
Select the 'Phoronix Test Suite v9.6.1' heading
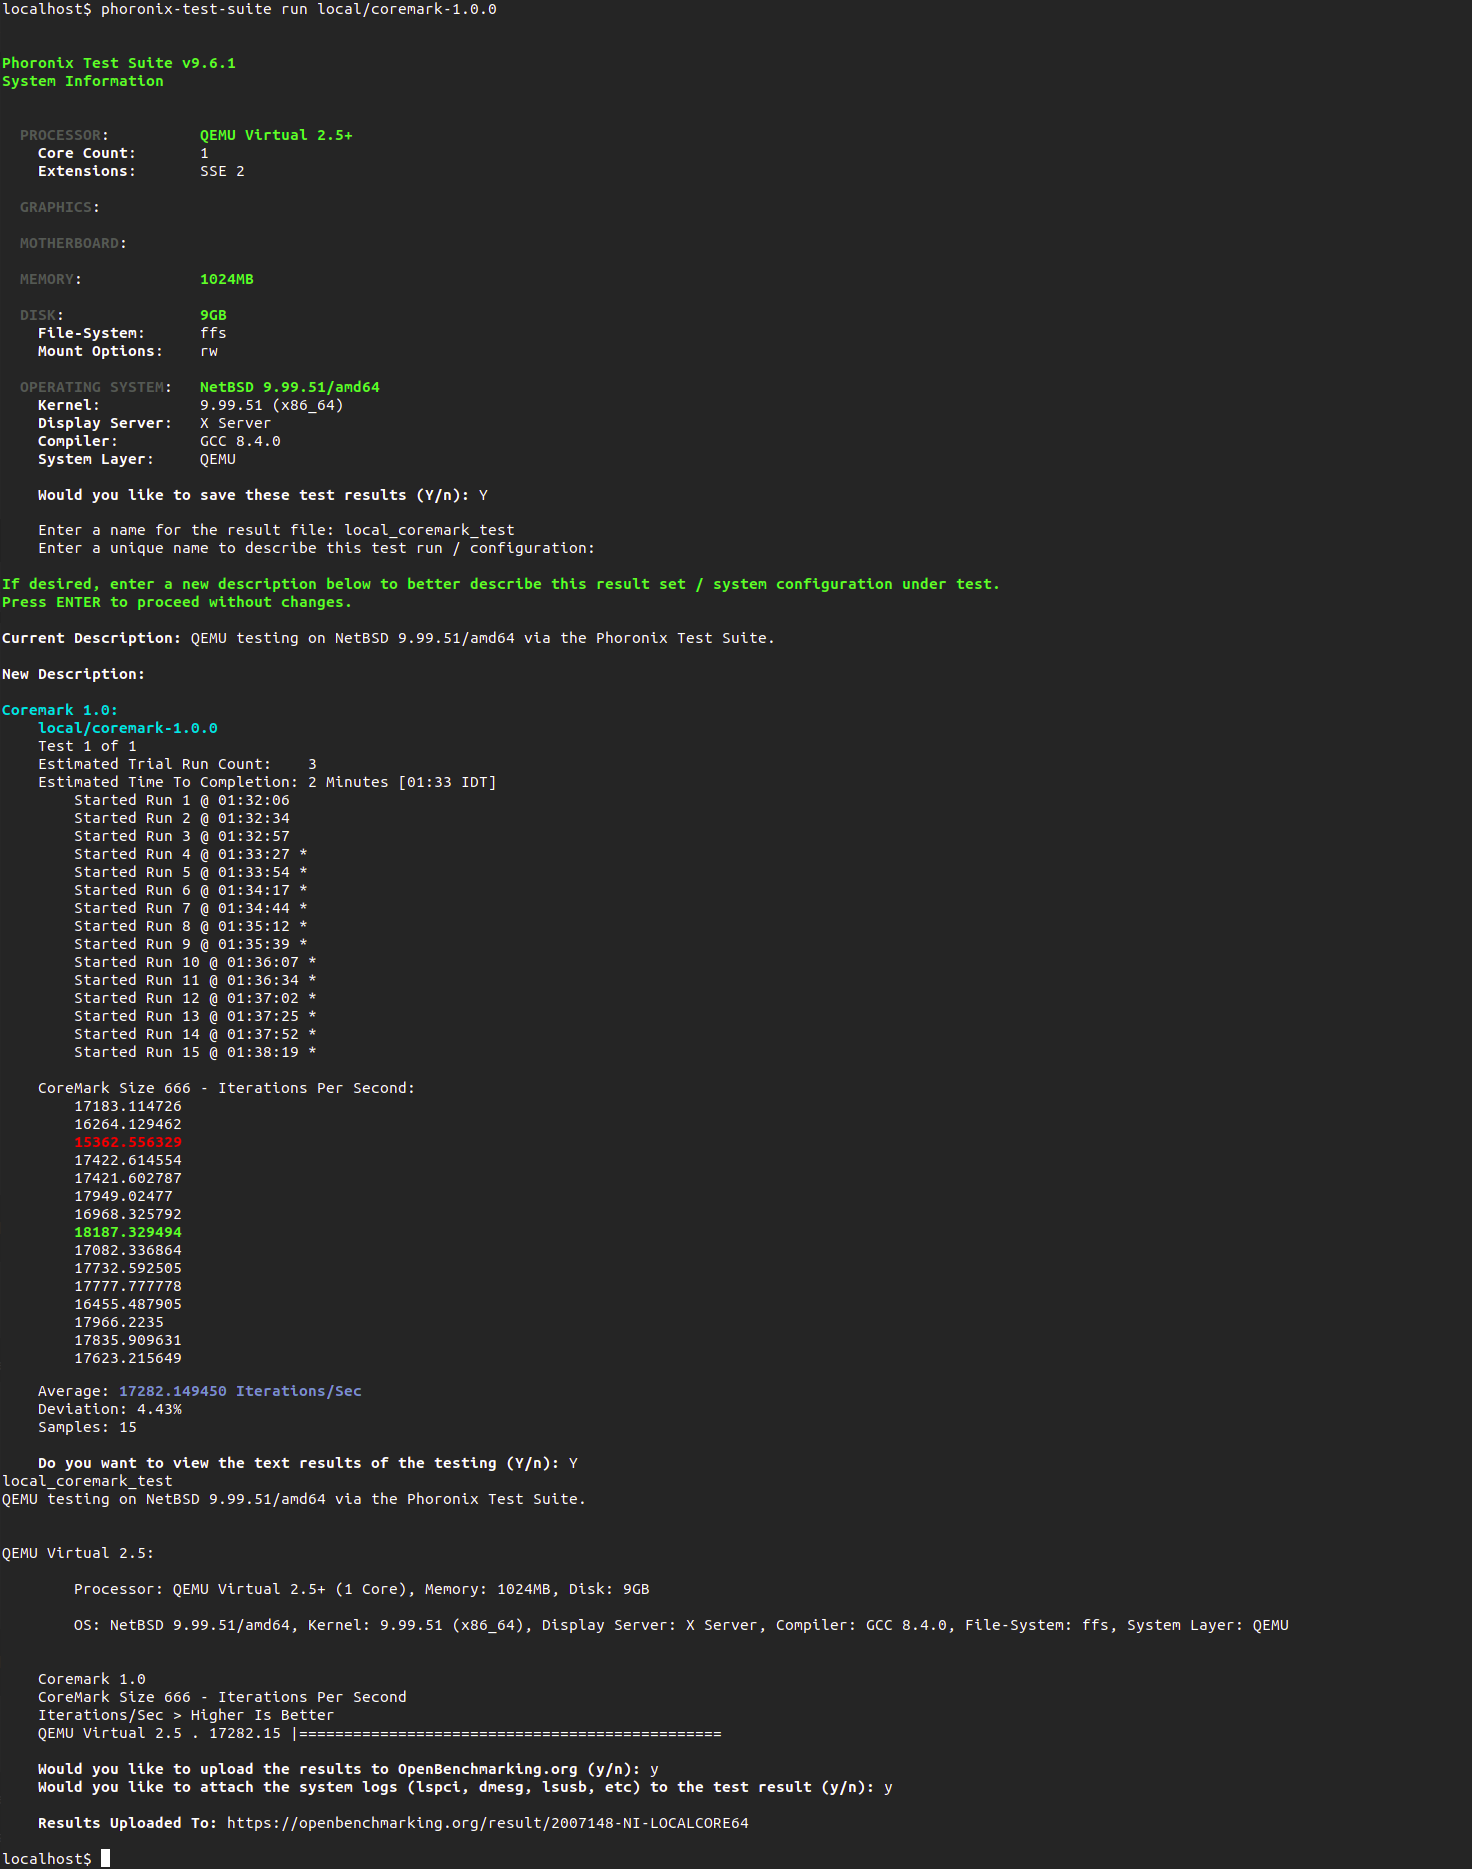119,63
